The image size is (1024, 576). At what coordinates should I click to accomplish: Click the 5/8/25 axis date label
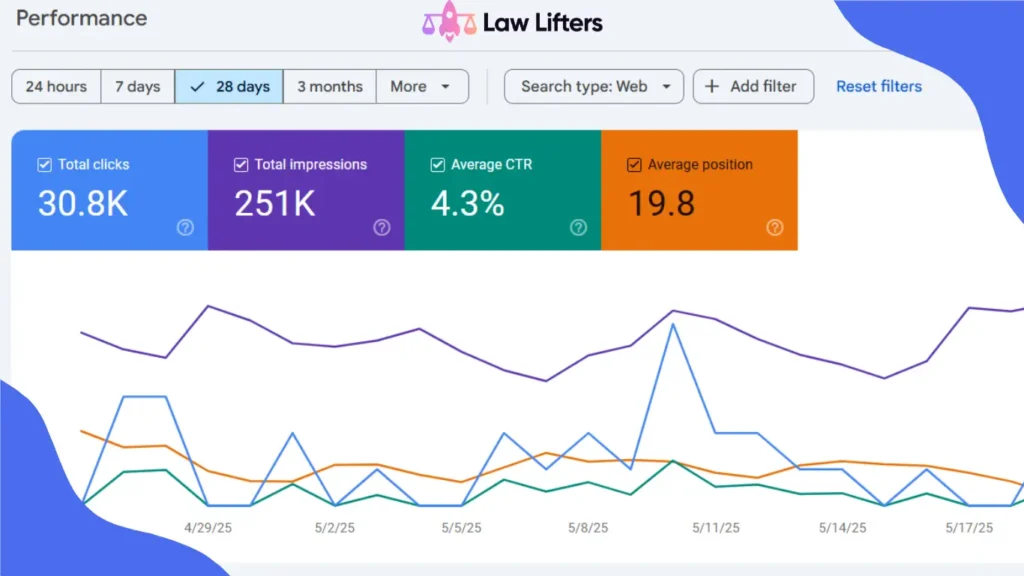click(588, 528)
